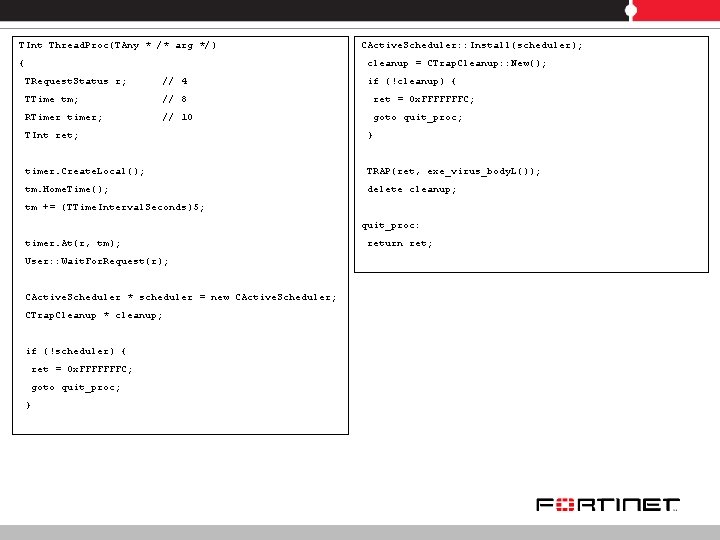The width and height of the screenshot is (720, 540).
Task: Select the 'new CActiveScheduler;' assignment line
Action: (181, 297)
